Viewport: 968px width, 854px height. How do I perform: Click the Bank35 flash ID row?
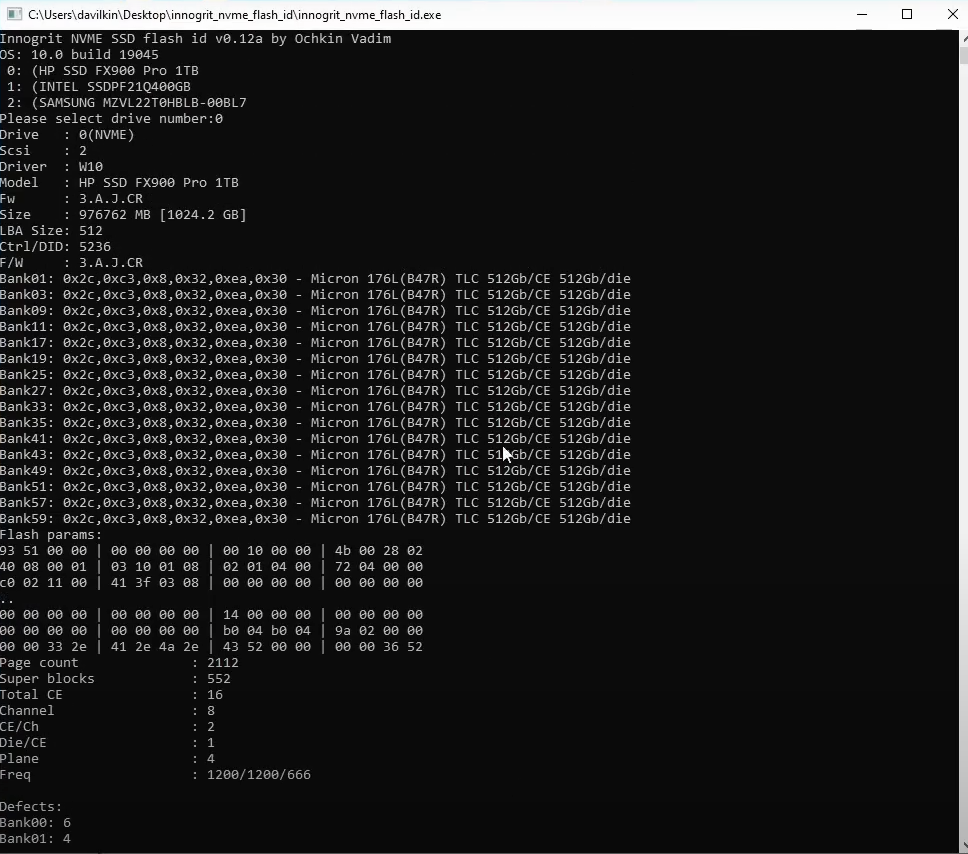coord(315,424)
